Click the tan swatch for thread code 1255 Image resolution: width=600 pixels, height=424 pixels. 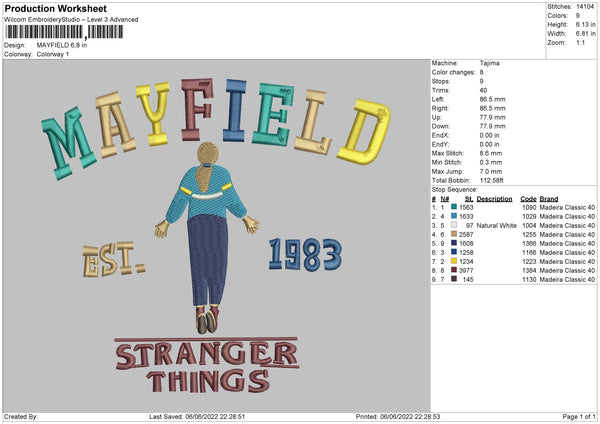click(454, 234)
